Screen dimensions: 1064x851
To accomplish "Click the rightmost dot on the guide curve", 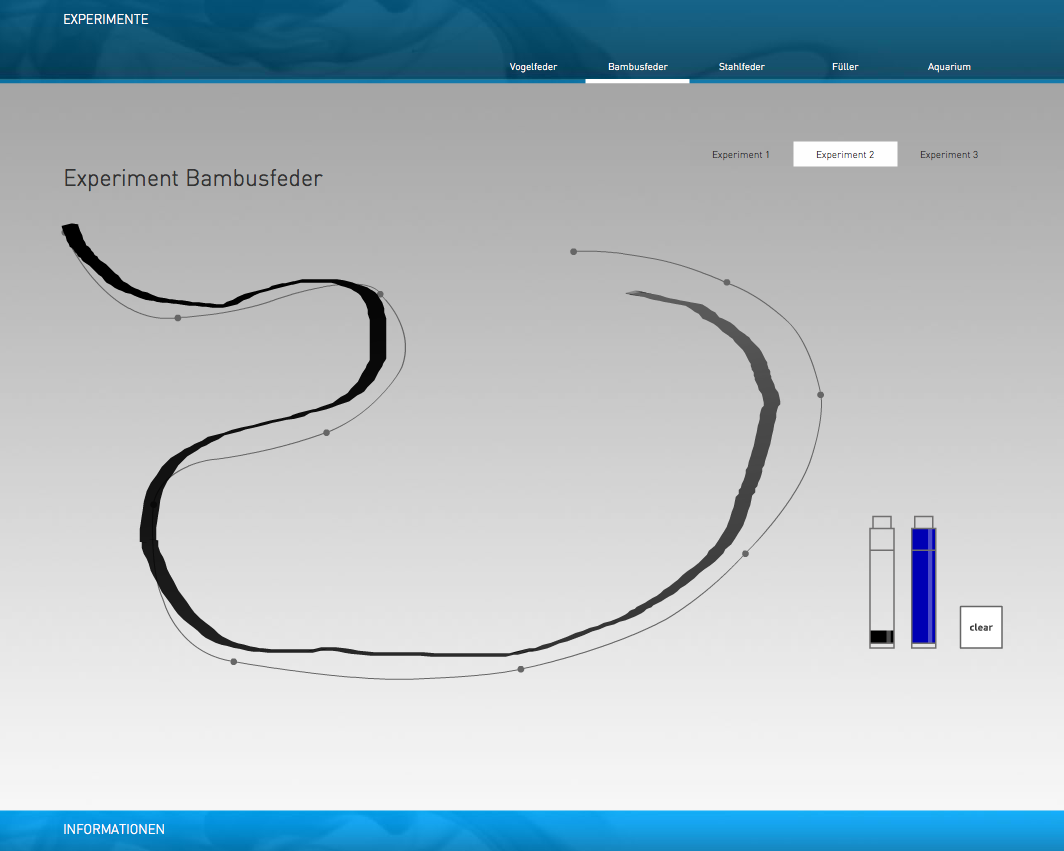I will [x=820, y=395].
